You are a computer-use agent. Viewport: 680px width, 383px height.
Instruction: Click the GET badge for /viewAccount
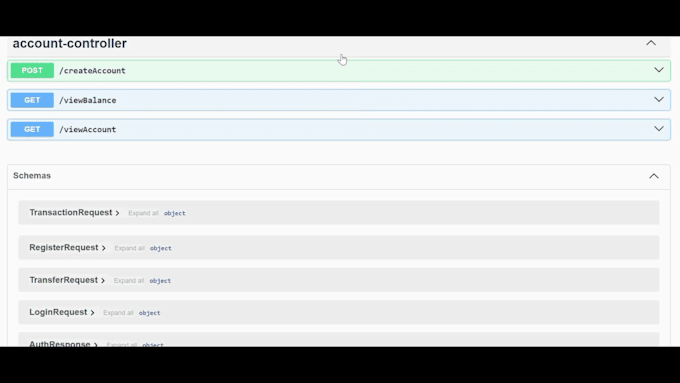click(32, 129)
